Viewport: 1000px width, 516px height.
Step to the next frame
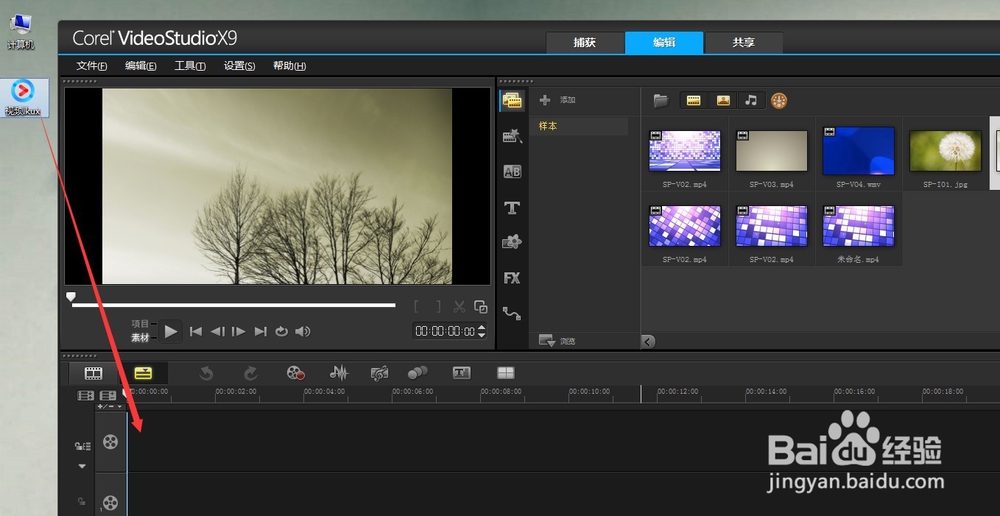(x=239, y=332)
